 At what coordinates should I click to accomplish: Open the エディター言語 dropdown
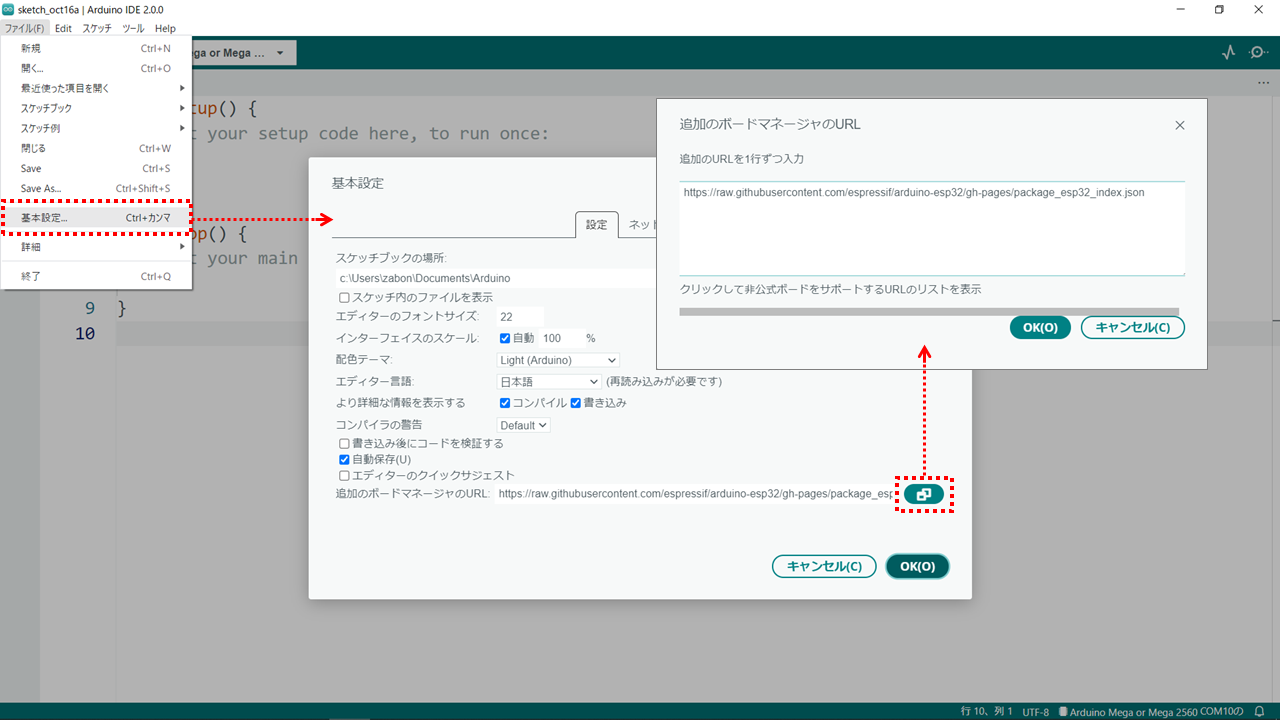tap(548, 380)
